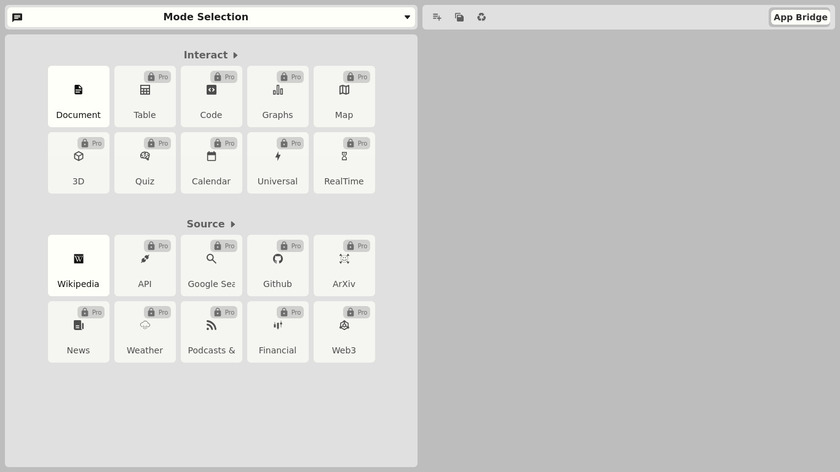
Task: Select the Wikipedia source
Action: point(78,266)
